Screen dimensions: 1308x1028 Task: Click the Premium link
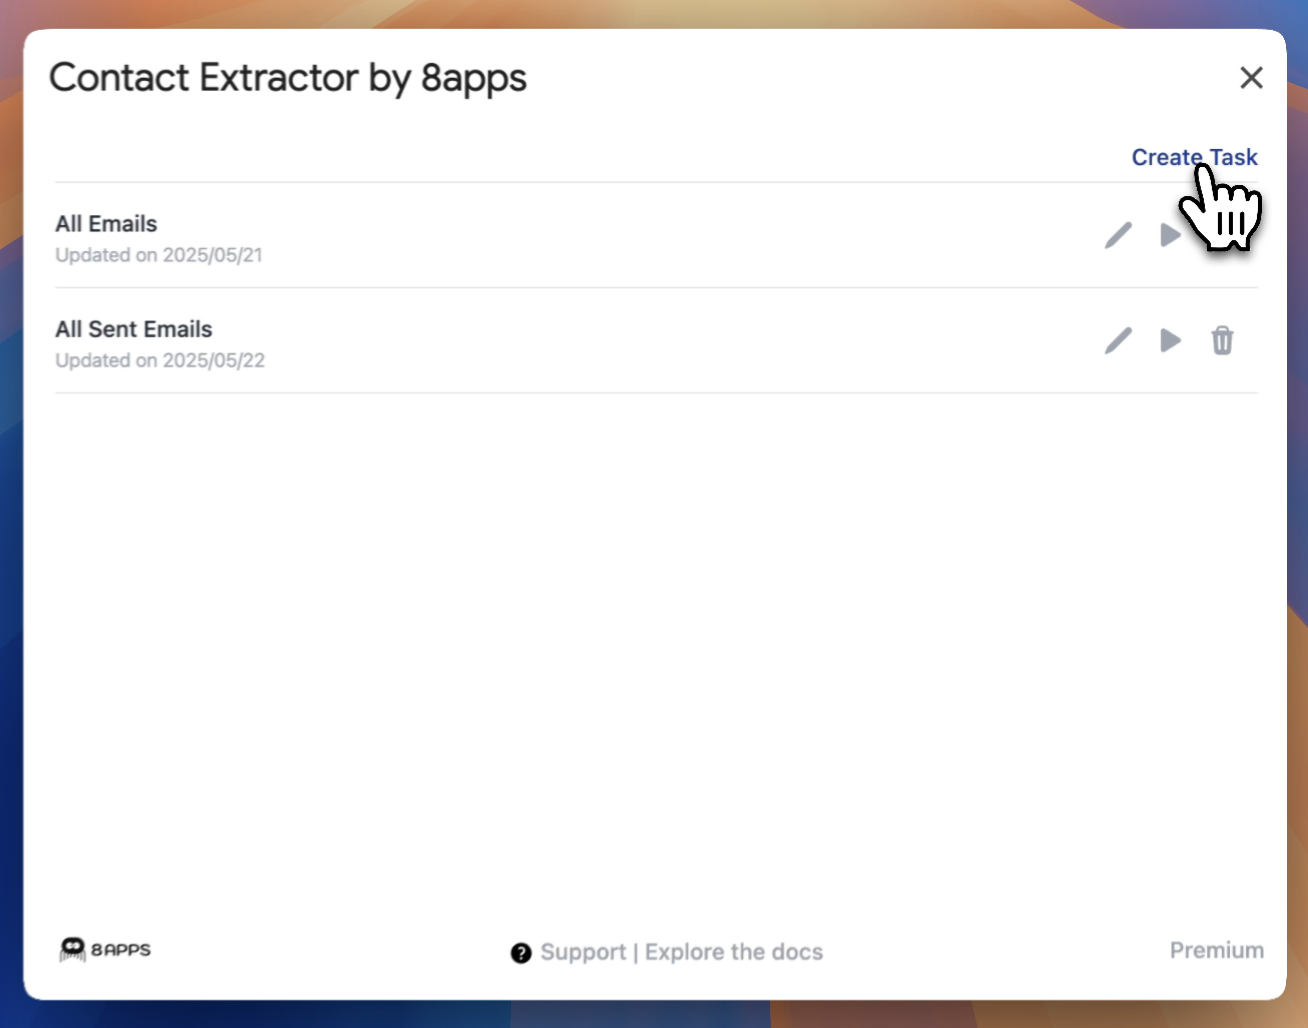(1216, 950)
